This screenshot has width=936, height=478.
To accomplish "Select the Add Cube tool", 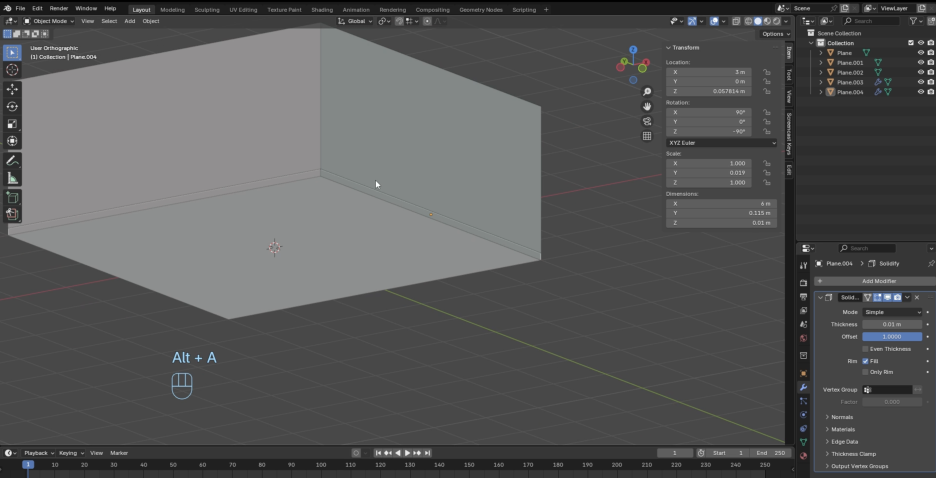I will click(x=12, y=197).
